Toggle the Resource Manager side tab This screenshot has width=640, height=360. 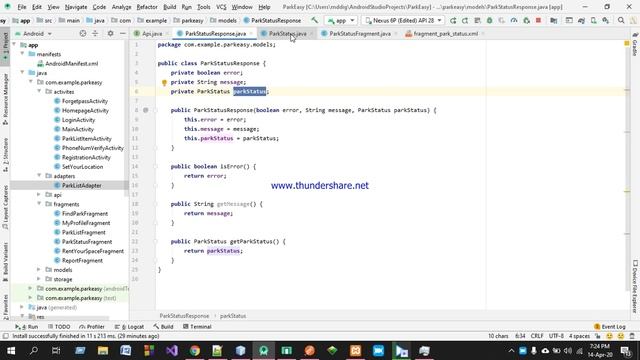[5, 99]
